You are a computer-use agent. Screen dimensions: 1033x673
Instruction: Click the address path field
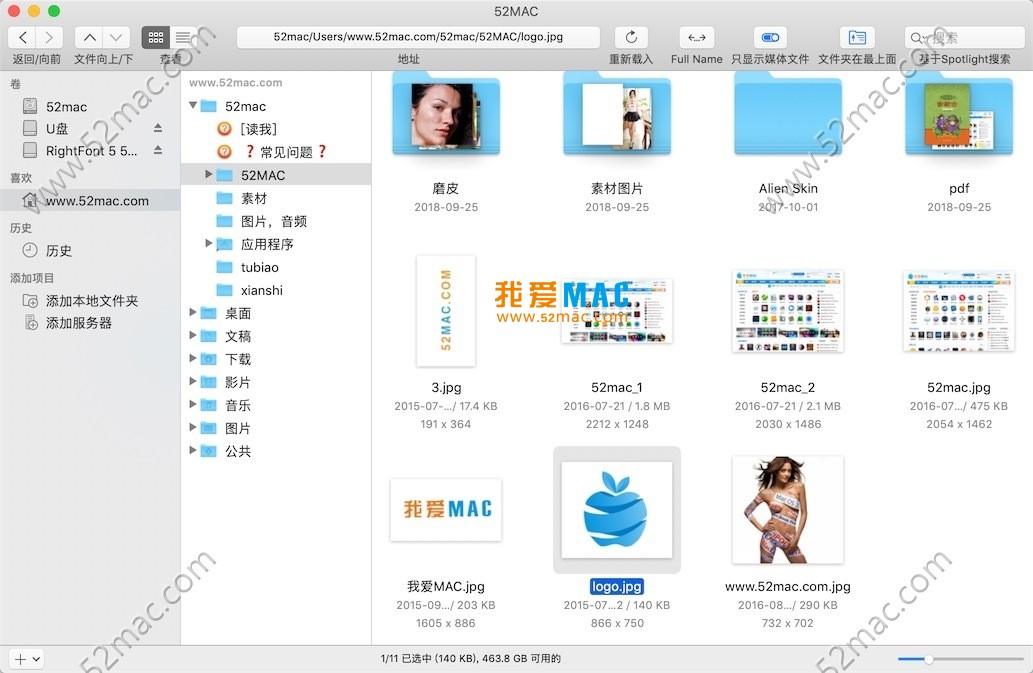418,38
